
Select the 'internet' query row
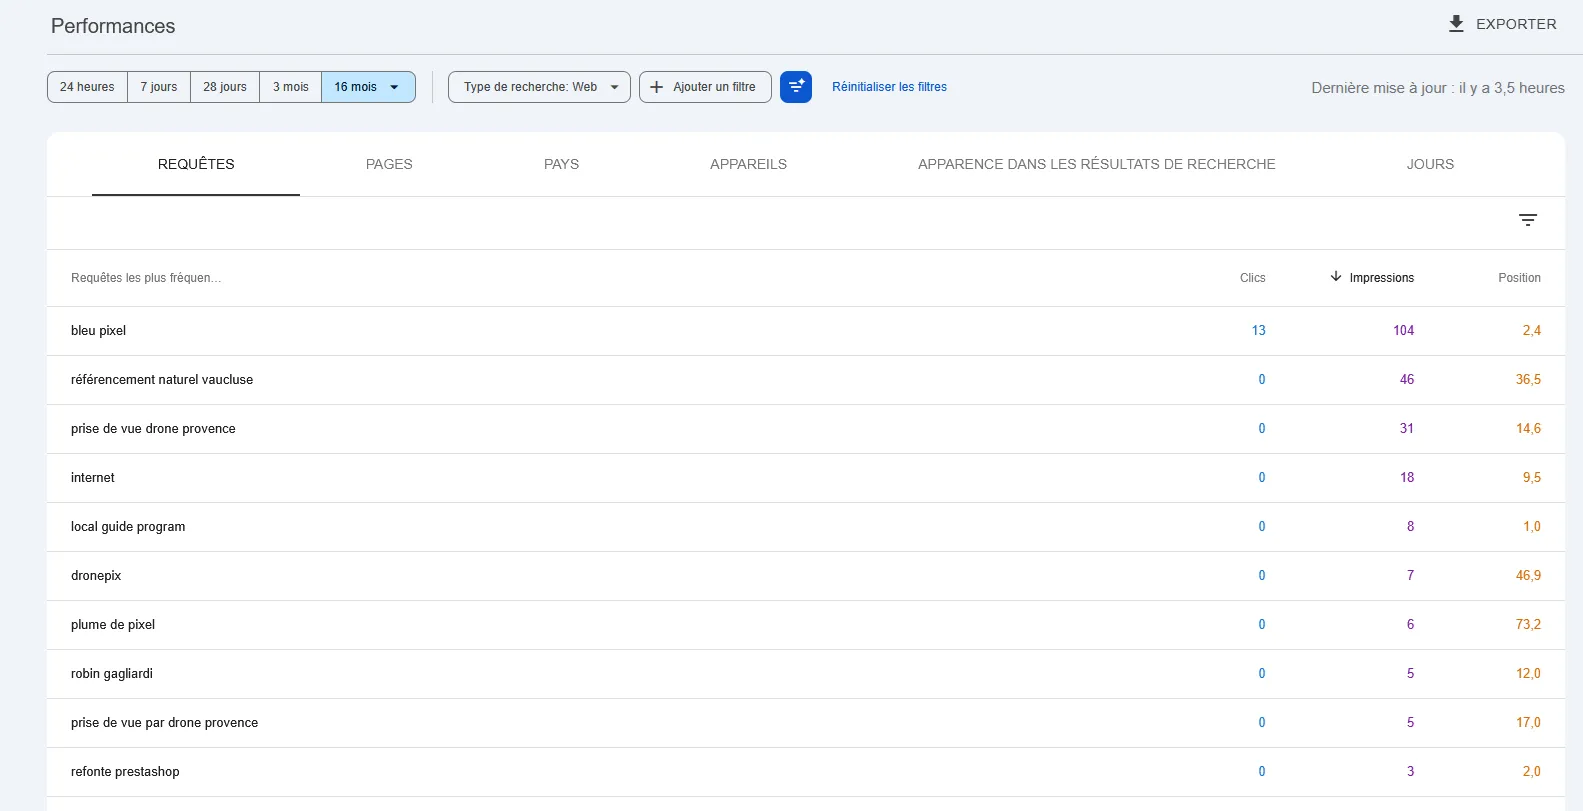click(805, 478)
